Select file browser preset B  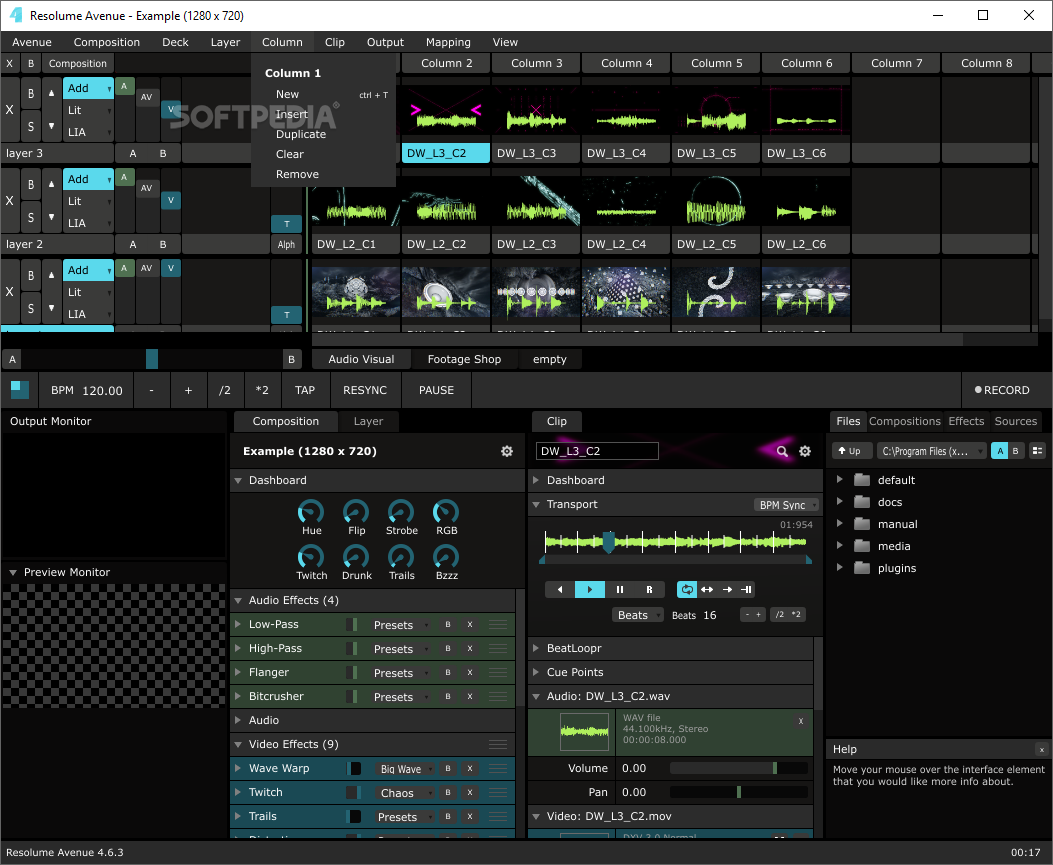[1015, 451]
